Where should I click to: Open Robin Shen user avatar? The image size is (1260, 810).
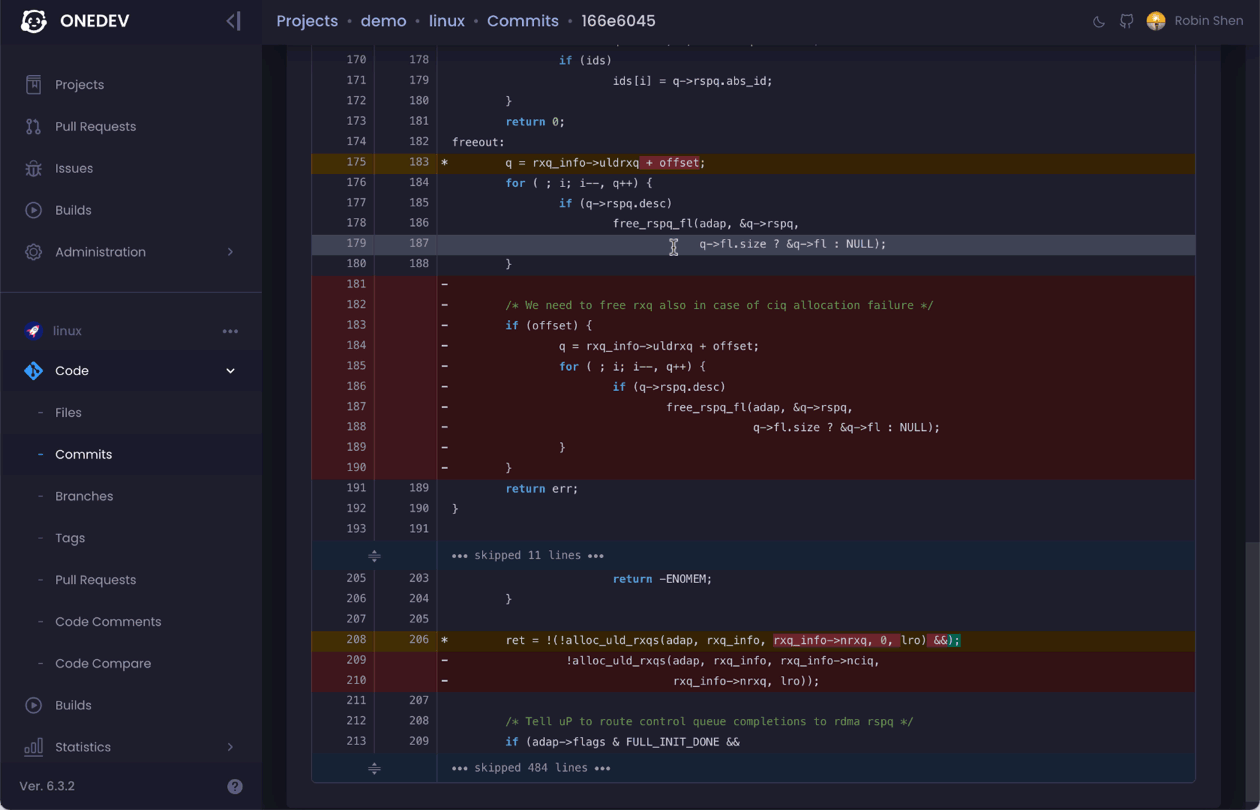[1156, 21]
